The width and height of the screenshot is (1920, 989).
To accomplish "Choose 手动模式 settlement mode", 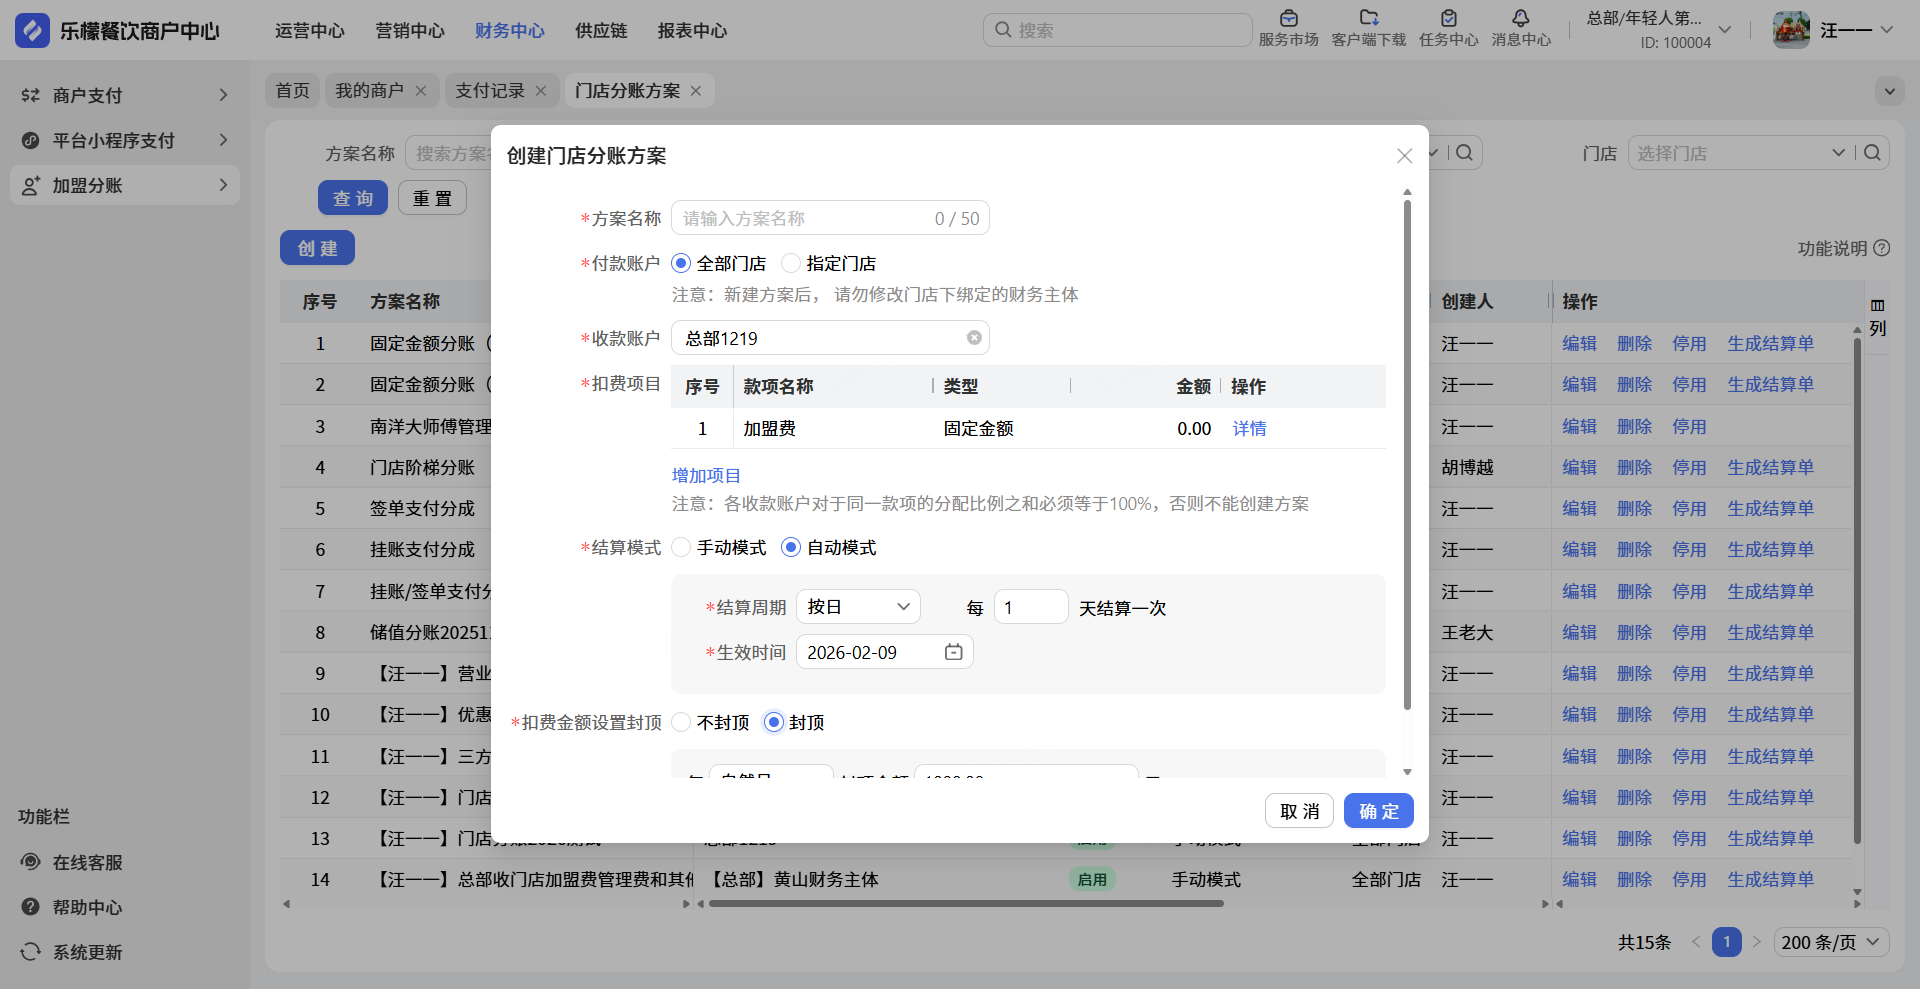I will point(682,547).
